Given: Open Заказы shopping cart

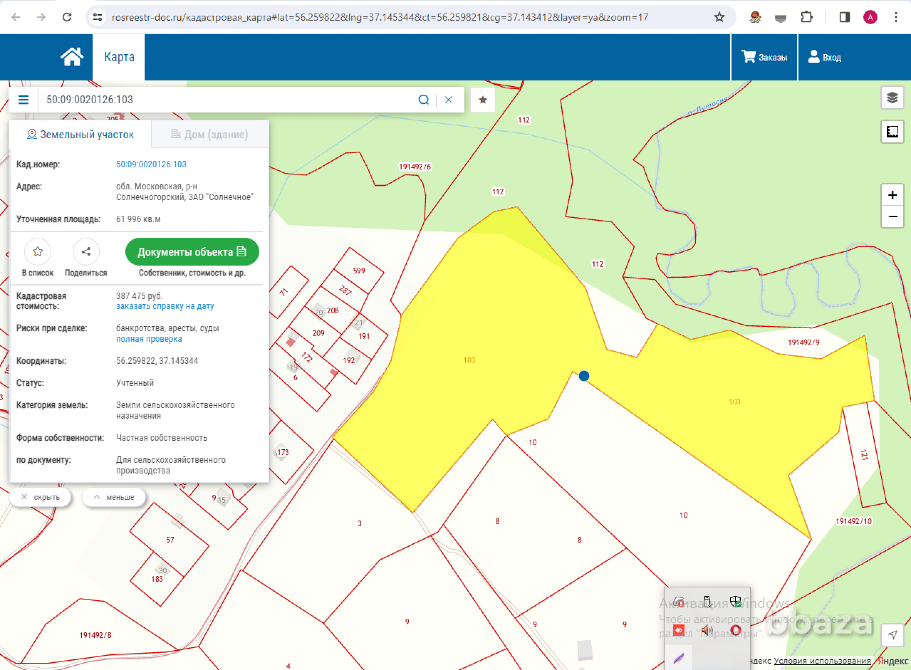Looking at the screenshot, I should click(x=764, y=57).
